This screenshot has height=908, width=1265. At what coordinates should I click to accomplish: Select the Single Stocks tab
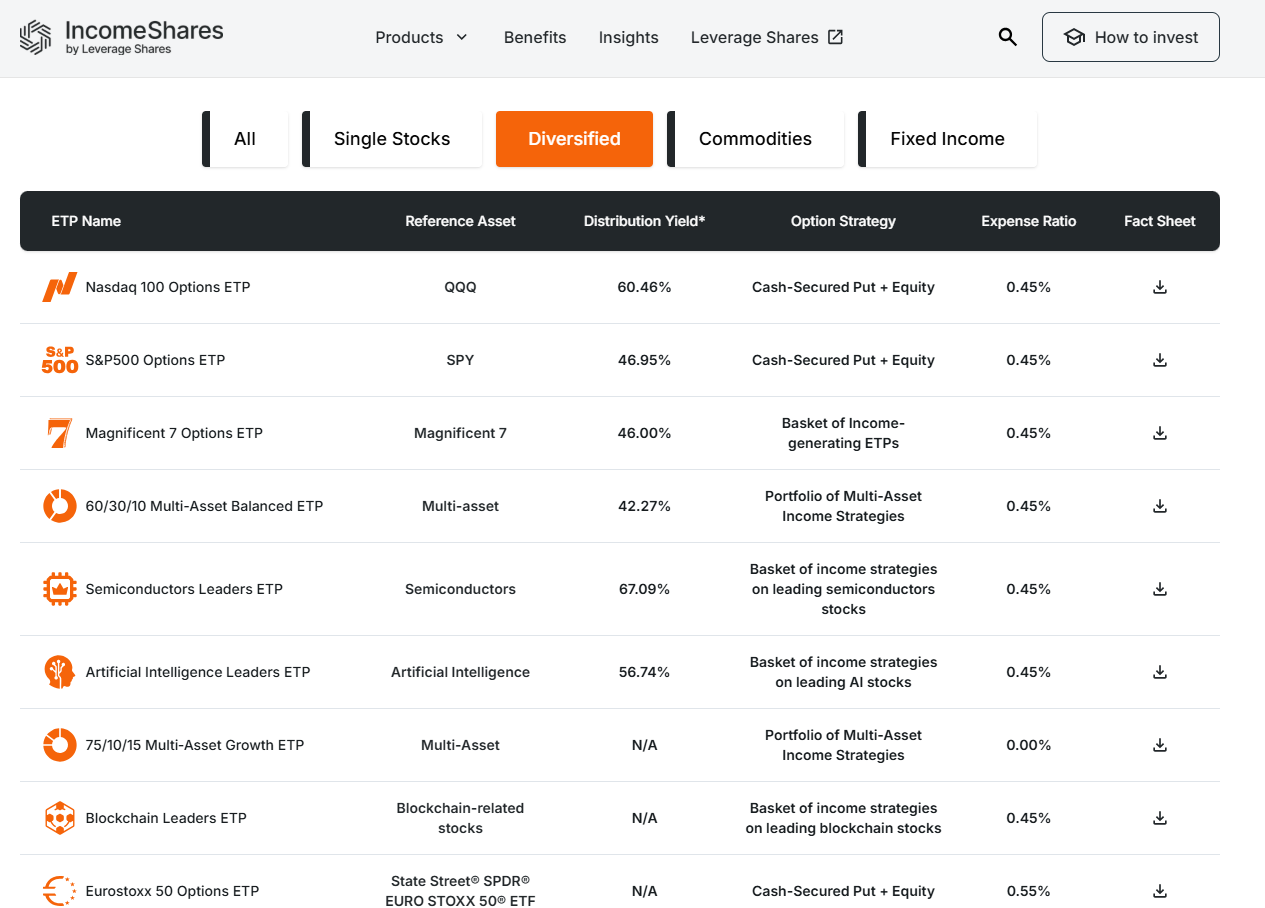(392, 139)
